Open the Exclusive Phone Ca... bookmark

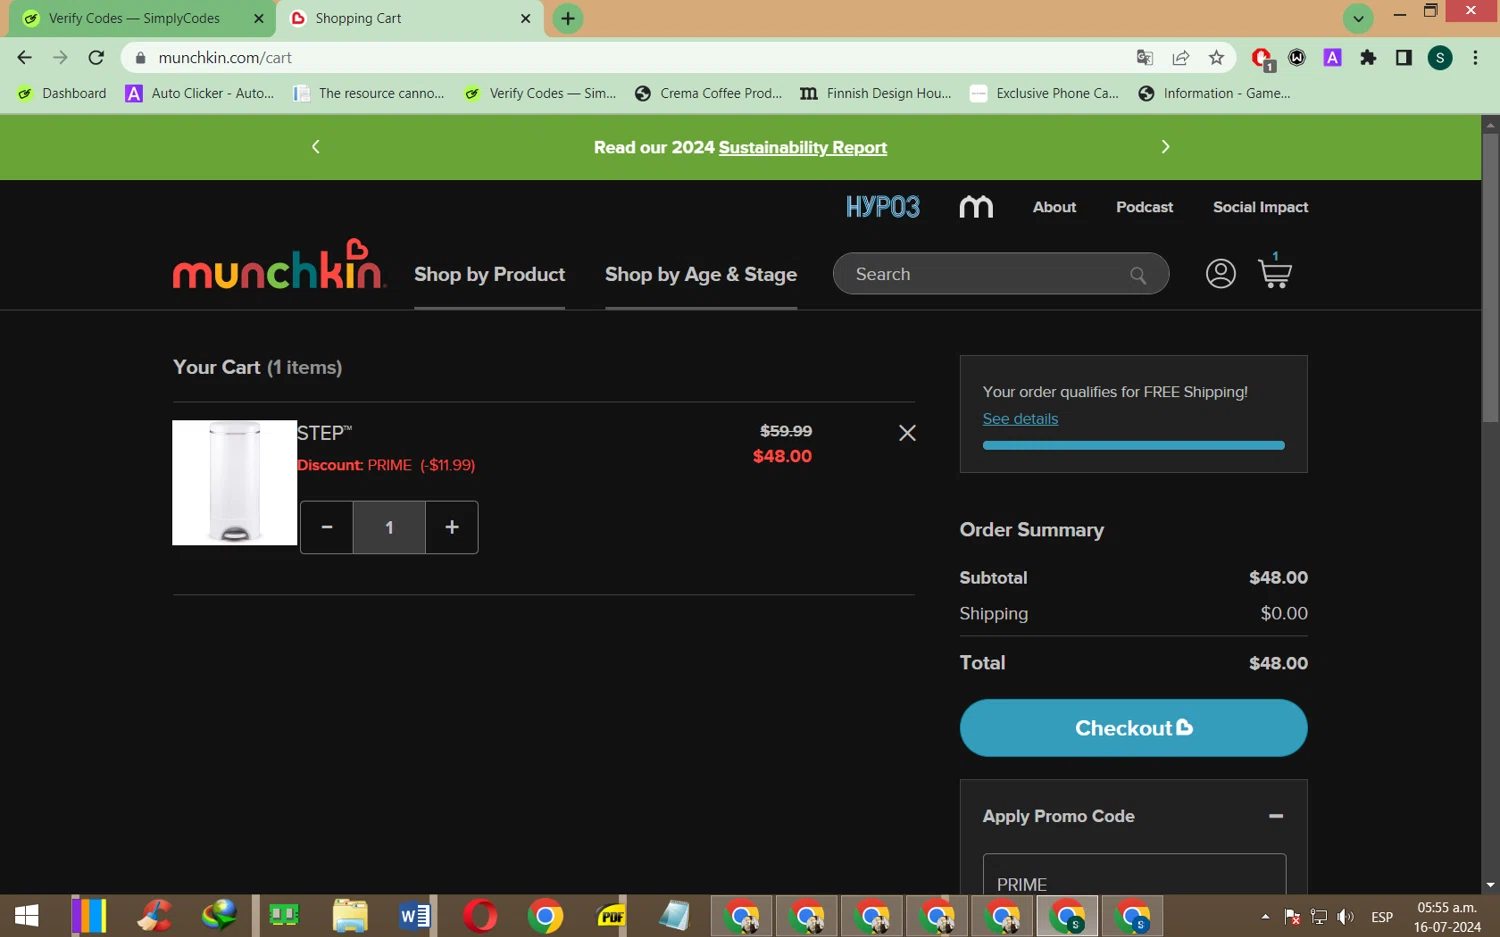(1045, 93)
